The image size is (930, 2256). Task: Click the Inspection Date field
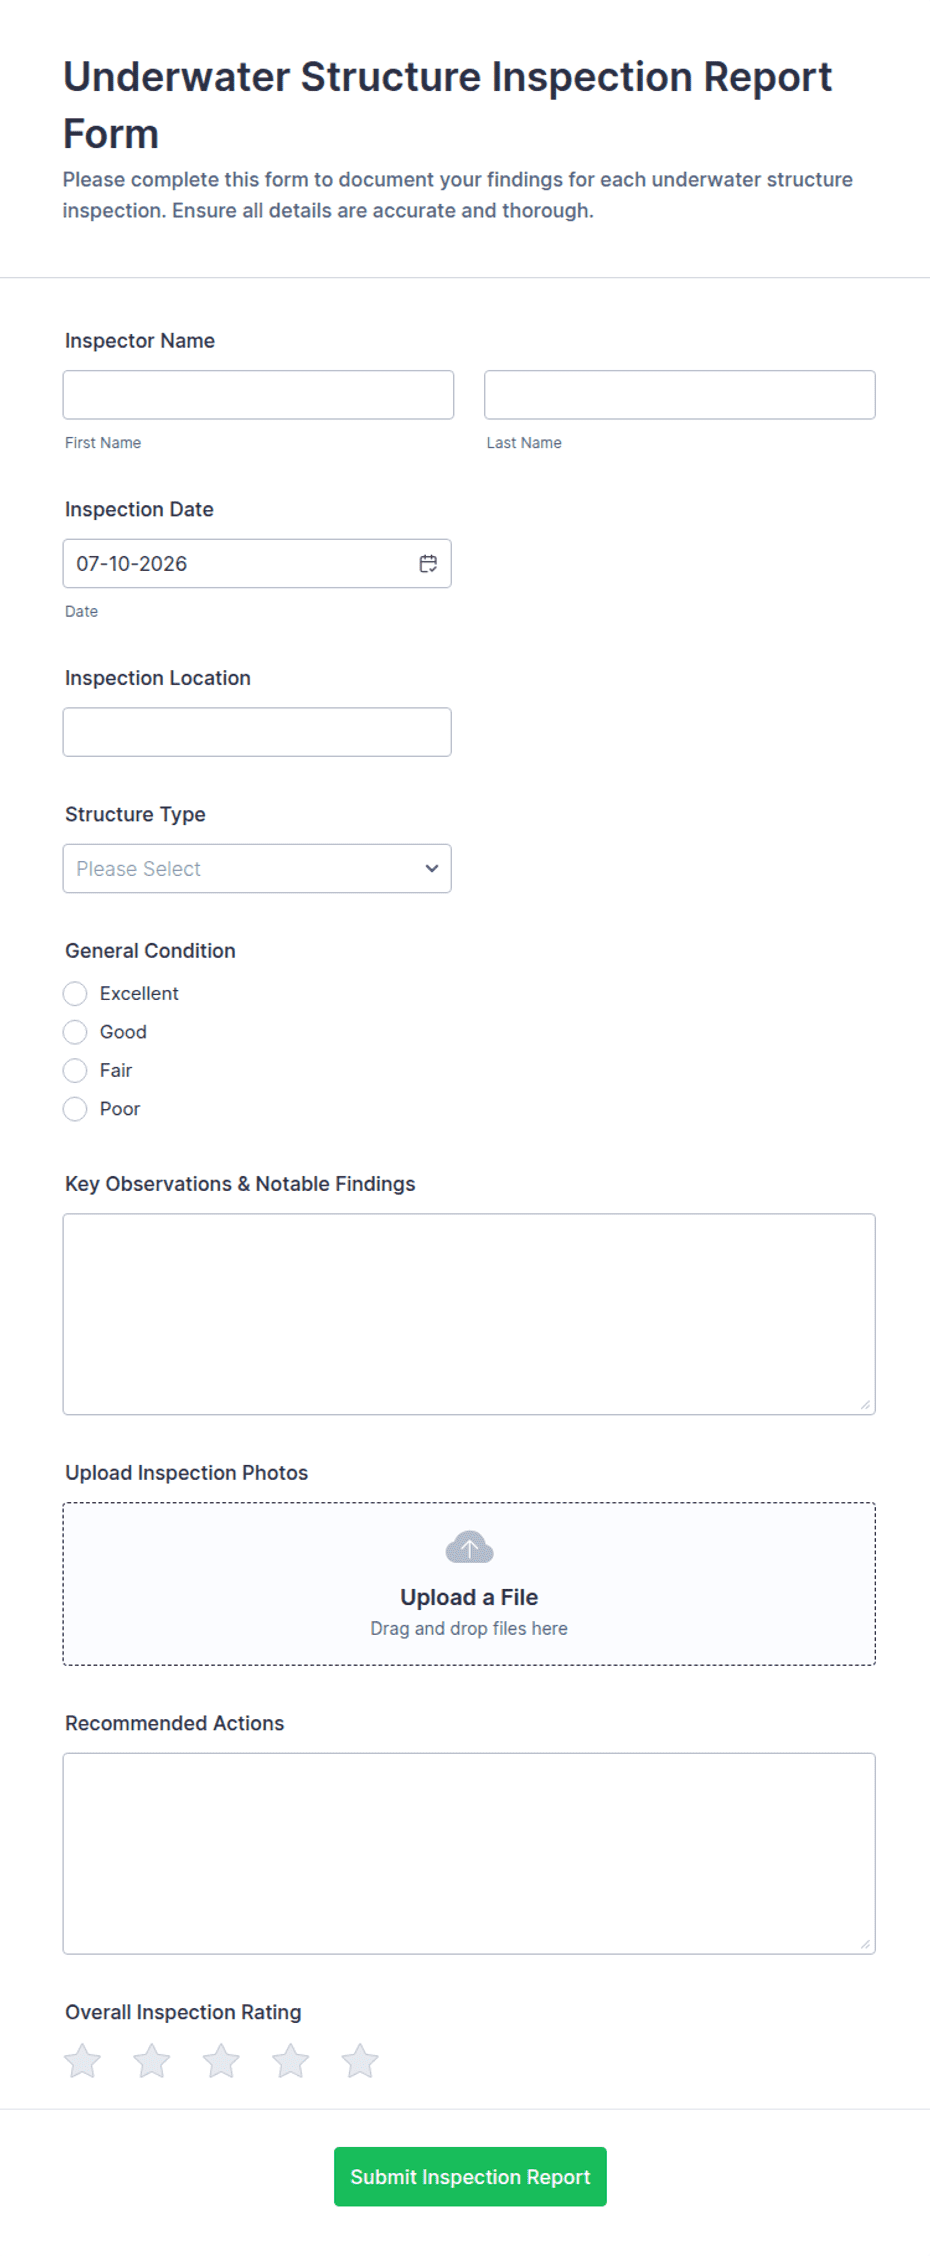tap(257, 564)
